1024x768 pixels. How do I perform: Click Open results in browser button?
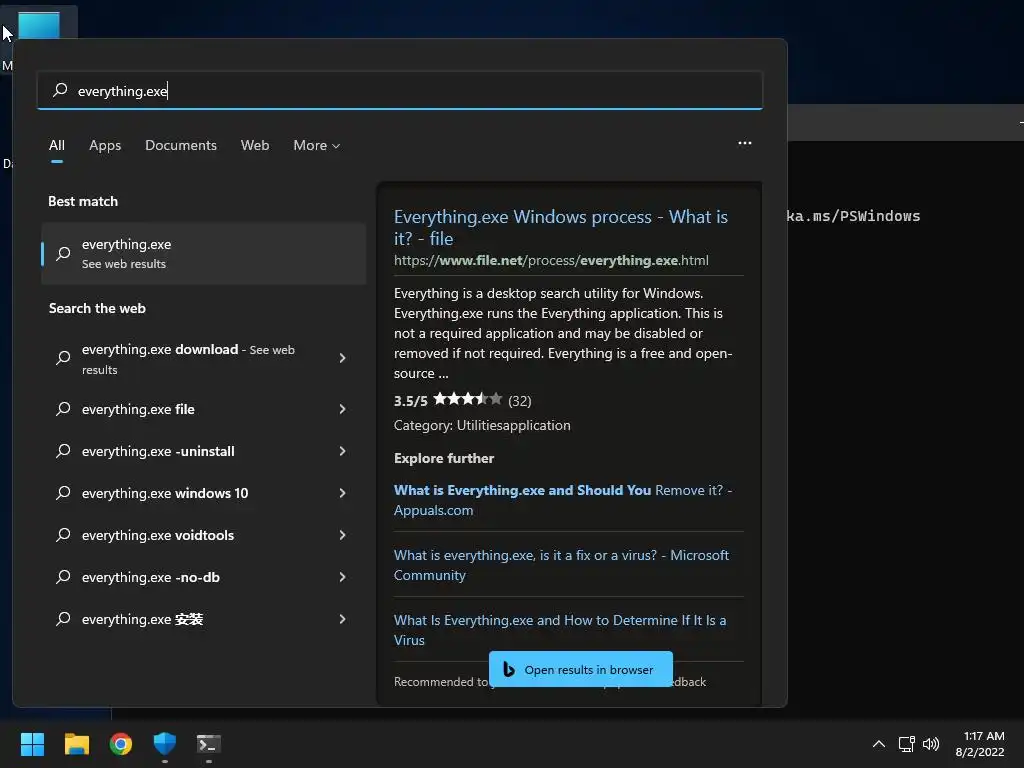coord(581,669)
